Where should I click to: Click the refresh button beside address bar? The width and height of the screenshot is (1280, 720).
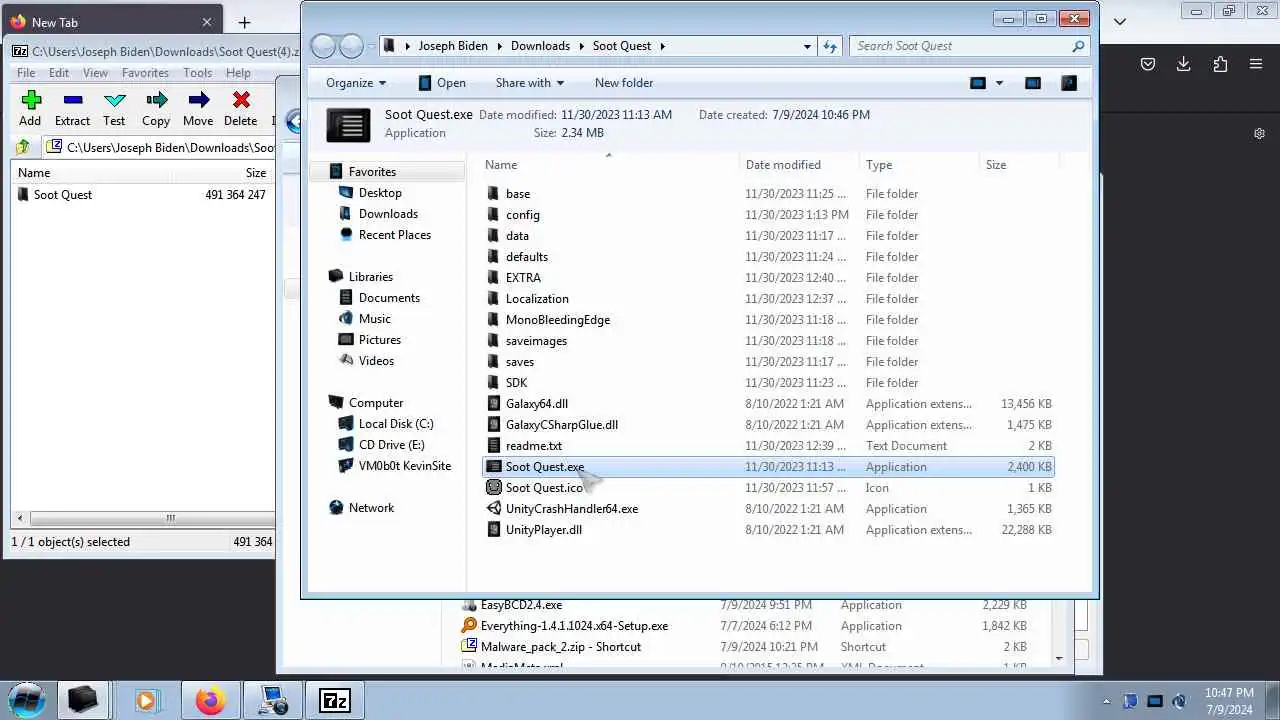[830, 46]
